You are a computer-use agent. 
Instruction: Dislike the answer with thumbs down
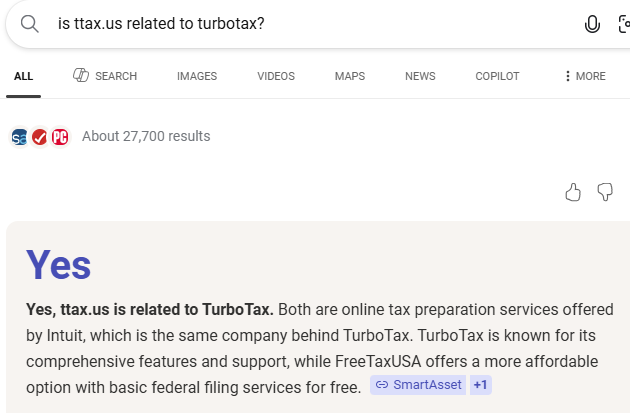click(605, 192)
